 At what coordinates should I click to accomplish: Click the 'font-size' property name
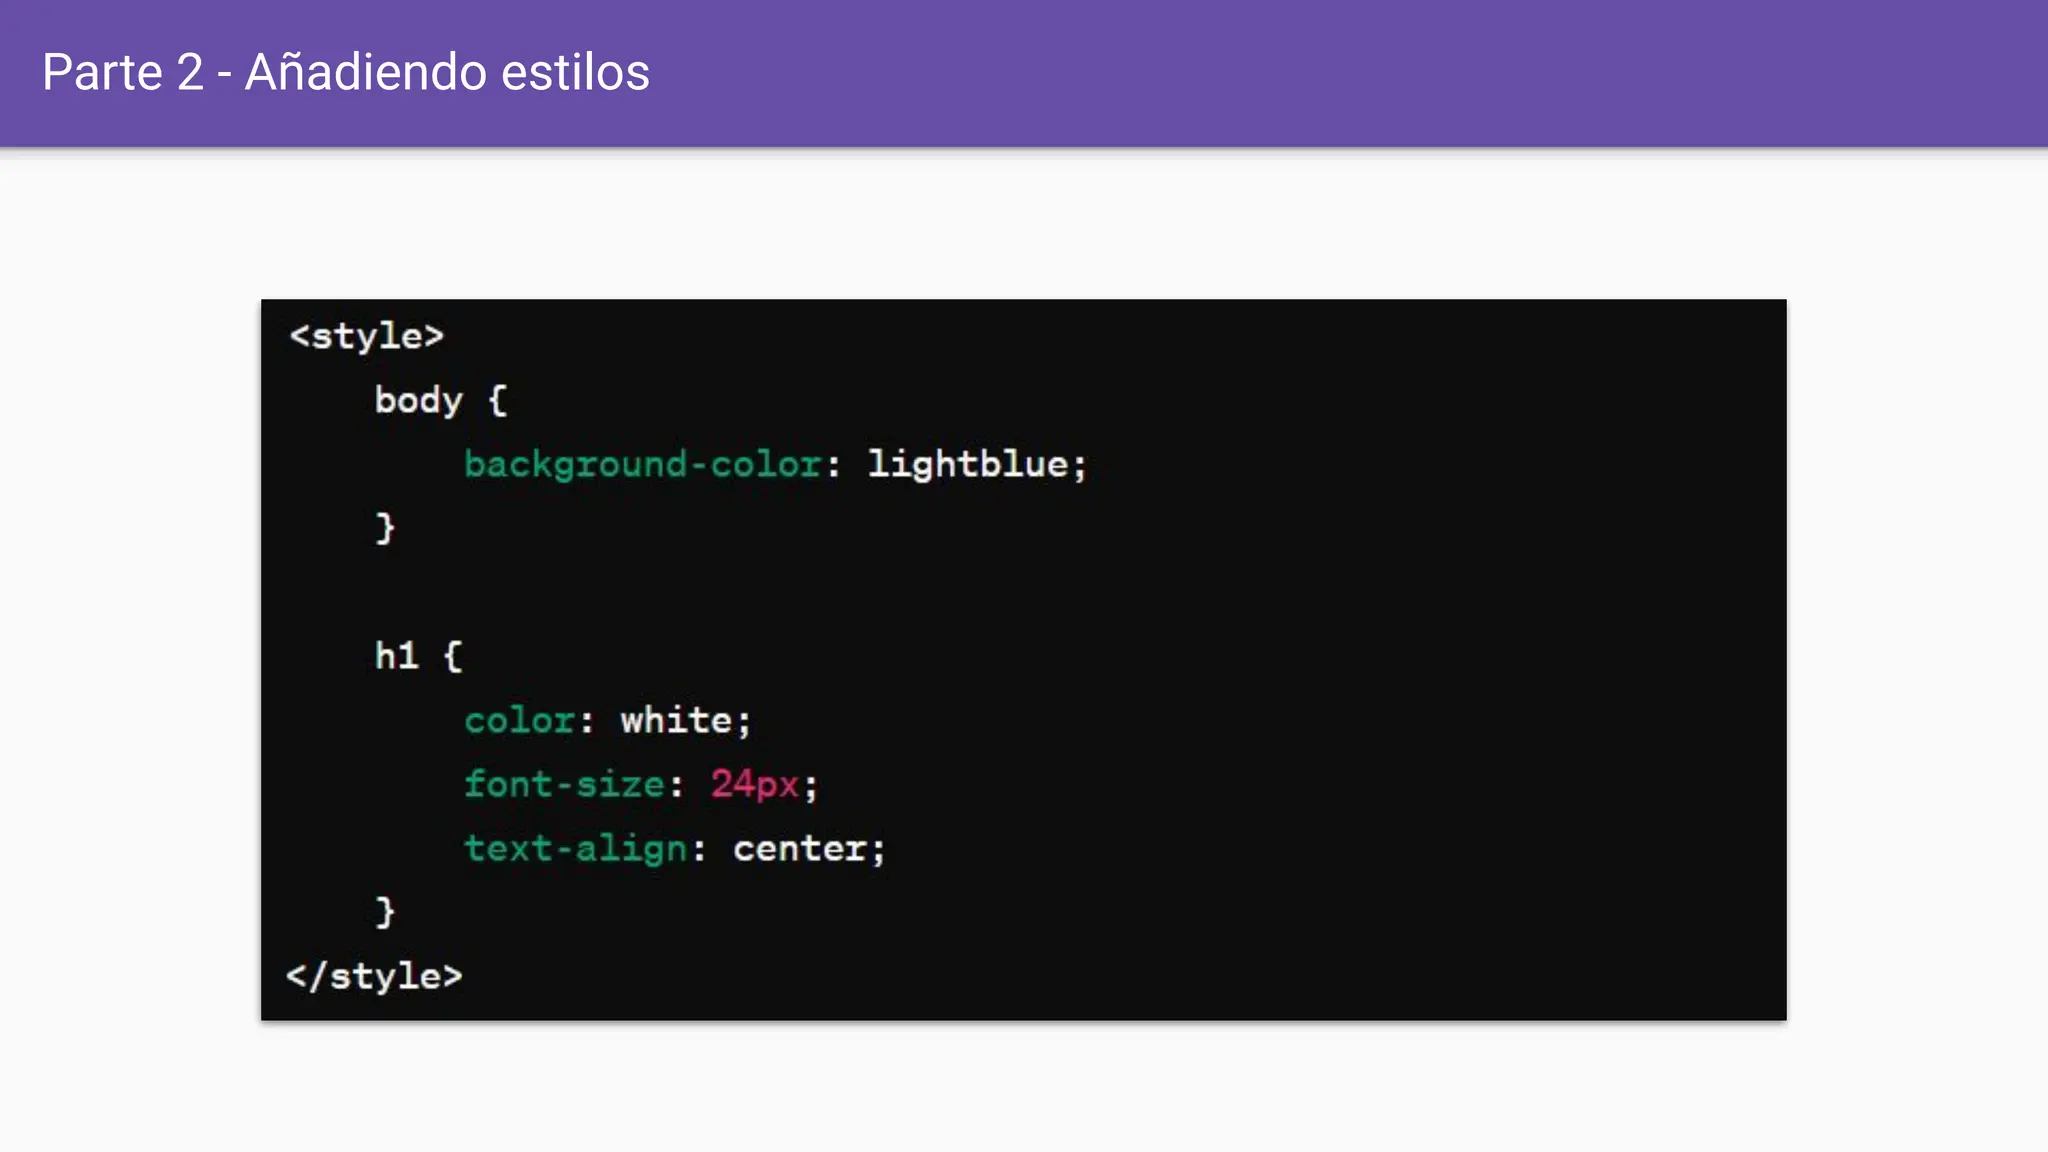pos(564,784)
